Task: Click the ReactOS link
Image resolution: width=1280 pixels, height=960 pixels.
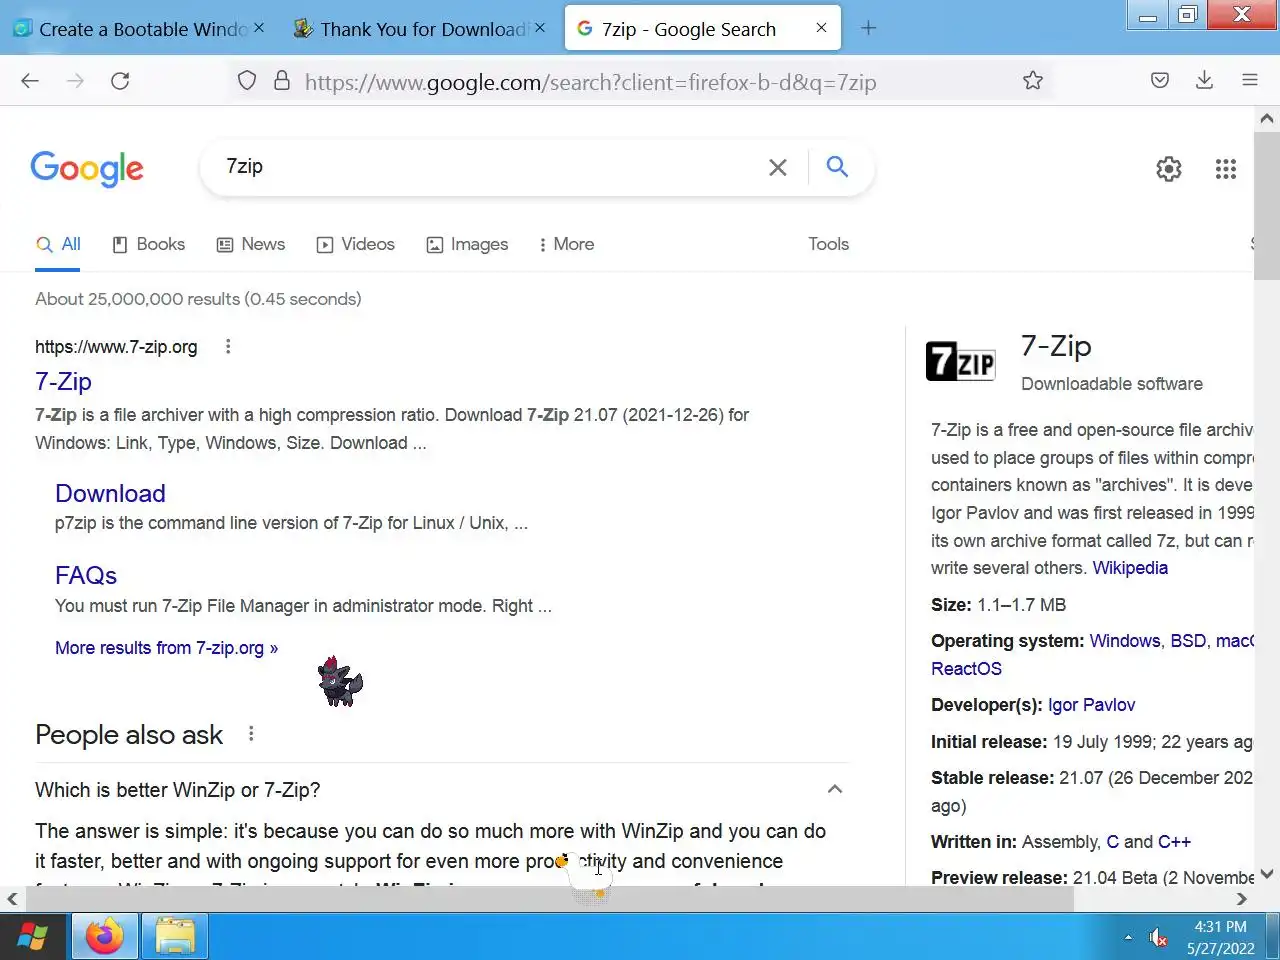Action: (966, 669)
